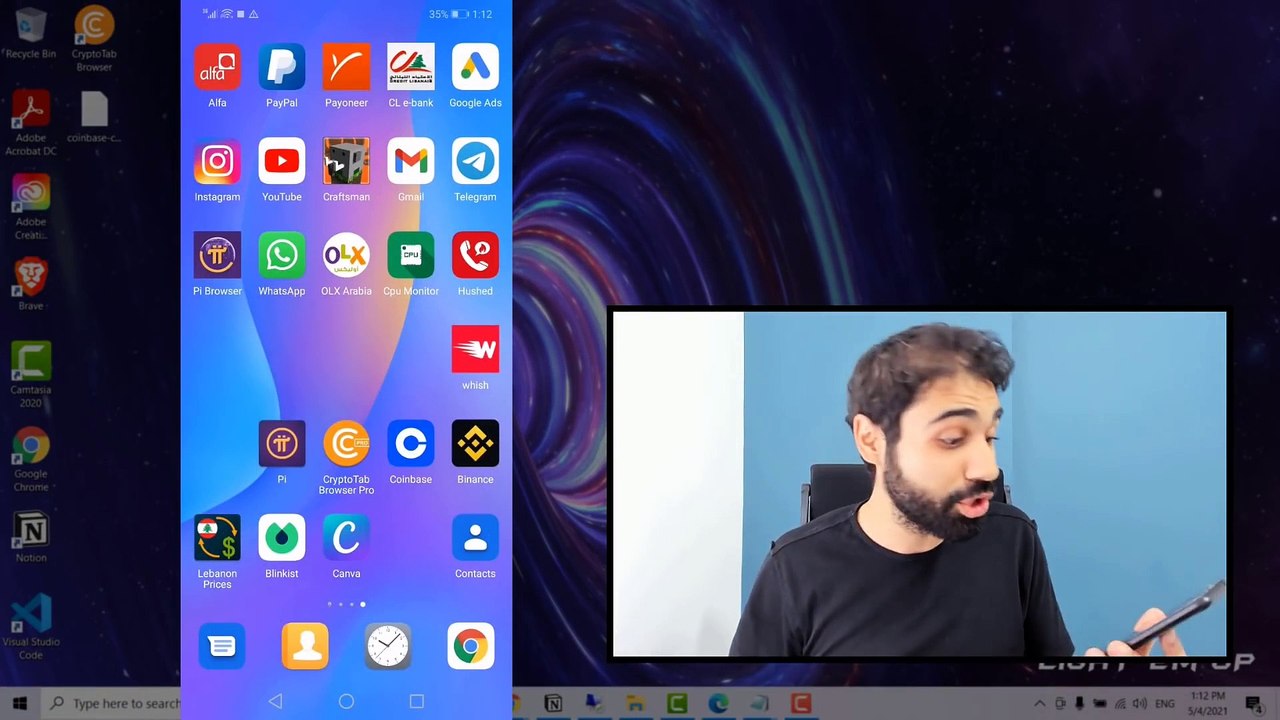Open red Camtasia recorder in taskbar
1280x720 pixels.
801,704
